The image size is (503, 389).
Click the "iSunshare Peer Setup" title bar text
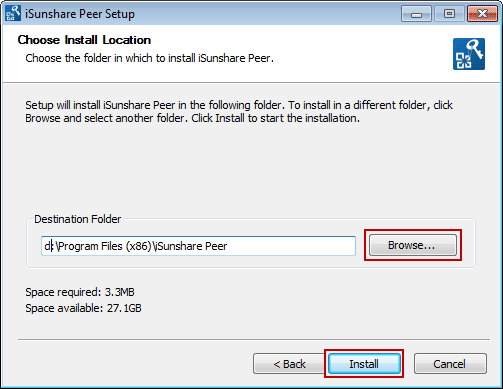pyautogui.click(x=80, y=14)
